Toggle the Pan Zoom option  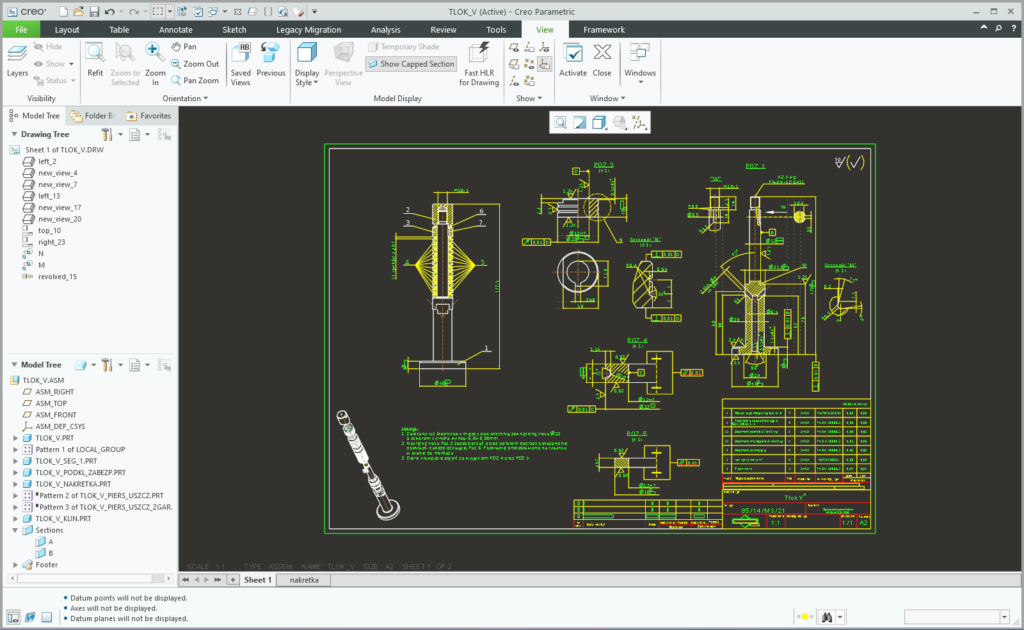point(194,80)
